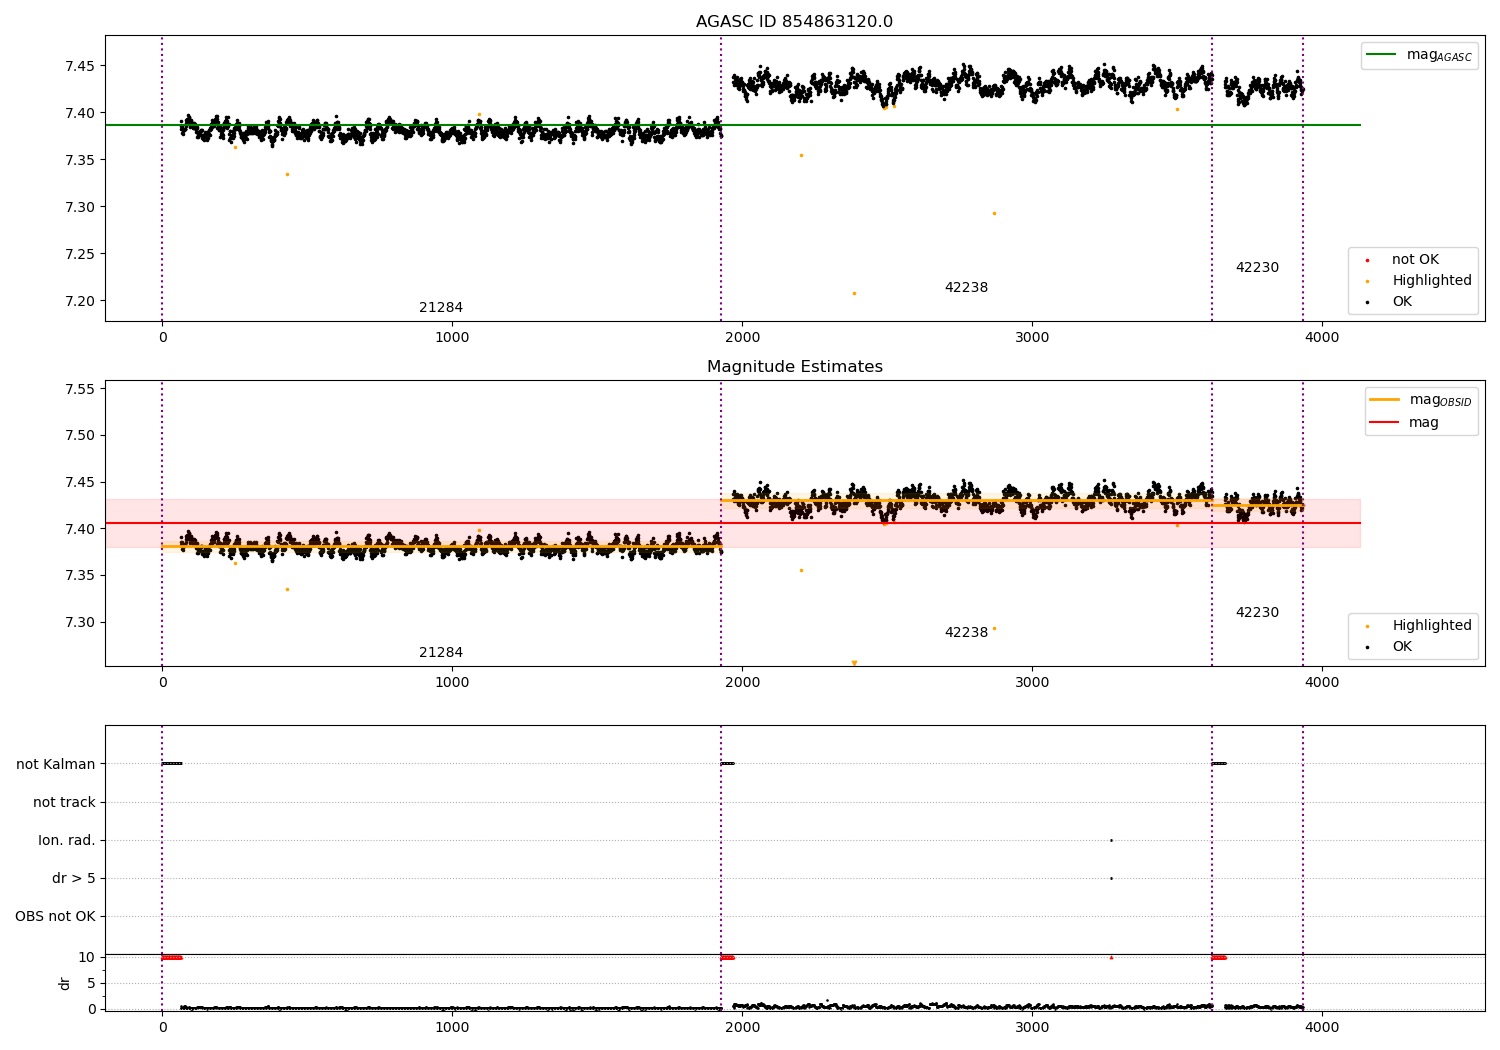Click the lone red dr marker near 3270
Screen dimensions: 1500x1050
tap(1111, 957)
